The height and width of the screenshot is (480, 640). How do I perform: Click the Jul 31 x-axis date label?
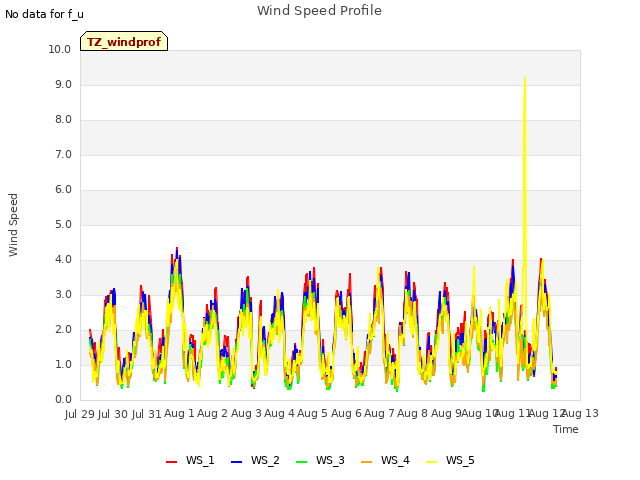click(x=147, y=414)
